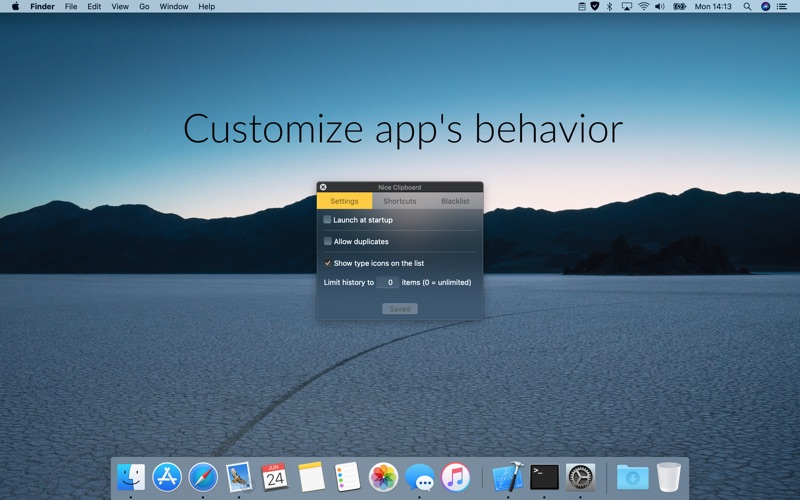This screenshot has height=500, width=800.
Task: Enable the Launch at startup checkbox
Action: tap(327, 220)
